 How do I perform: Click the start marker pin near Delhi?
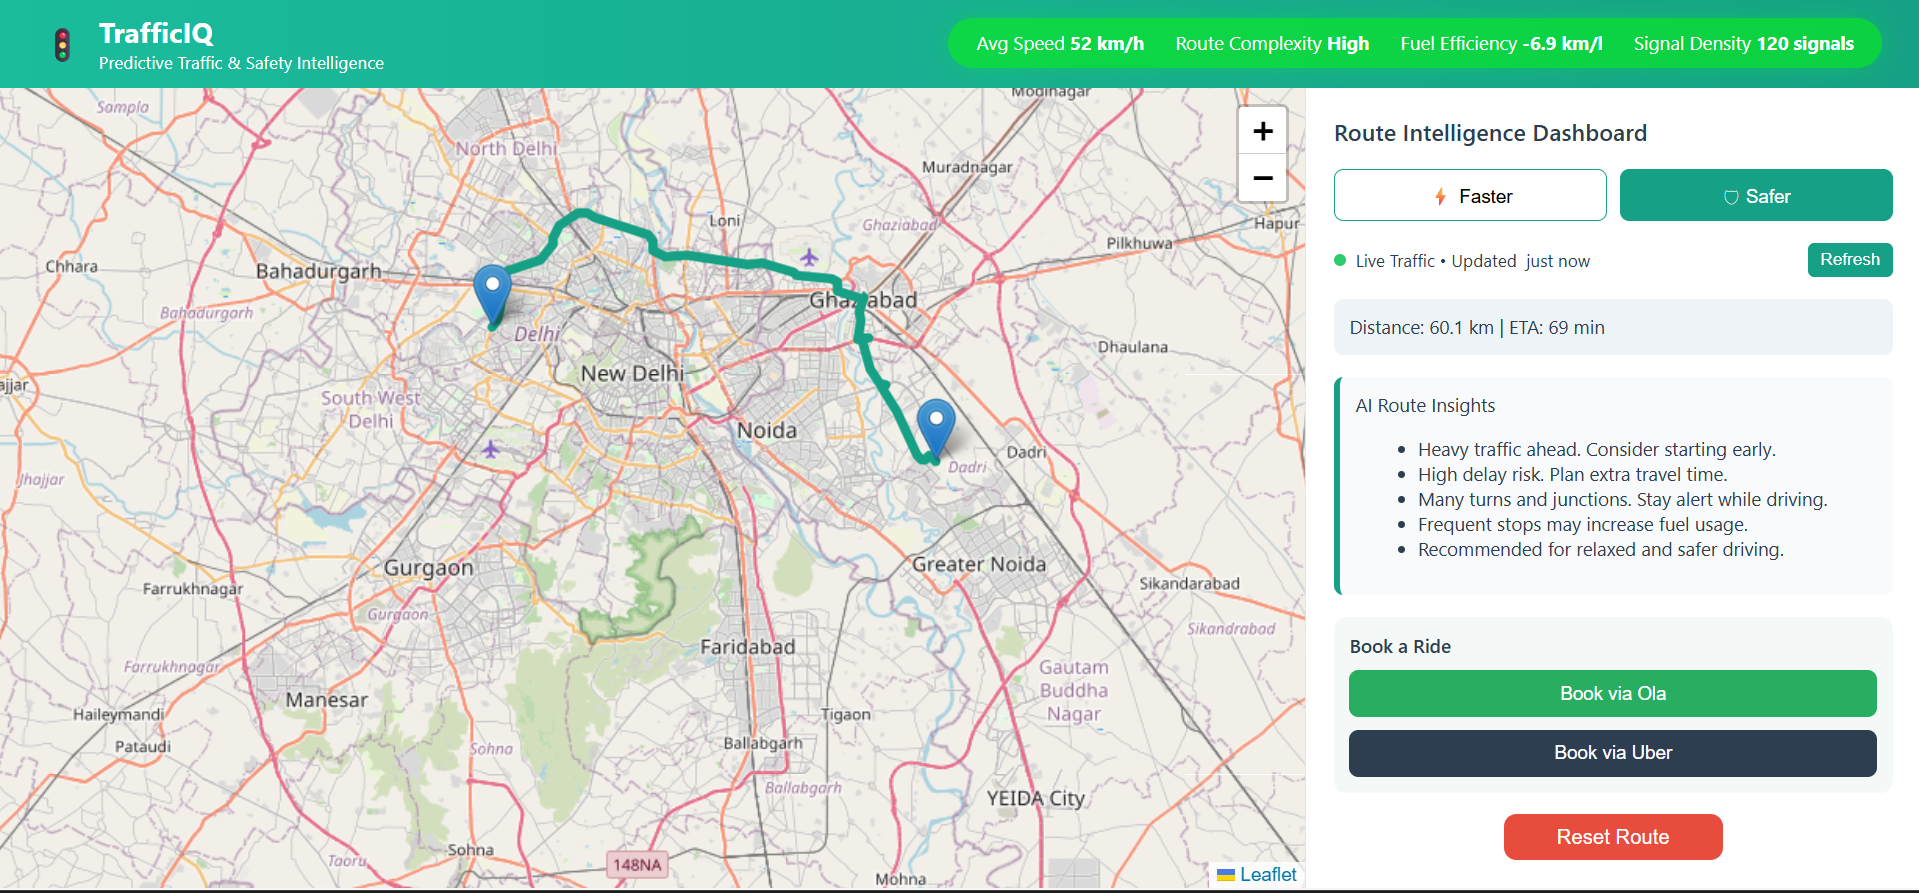[x=492, y=296]
